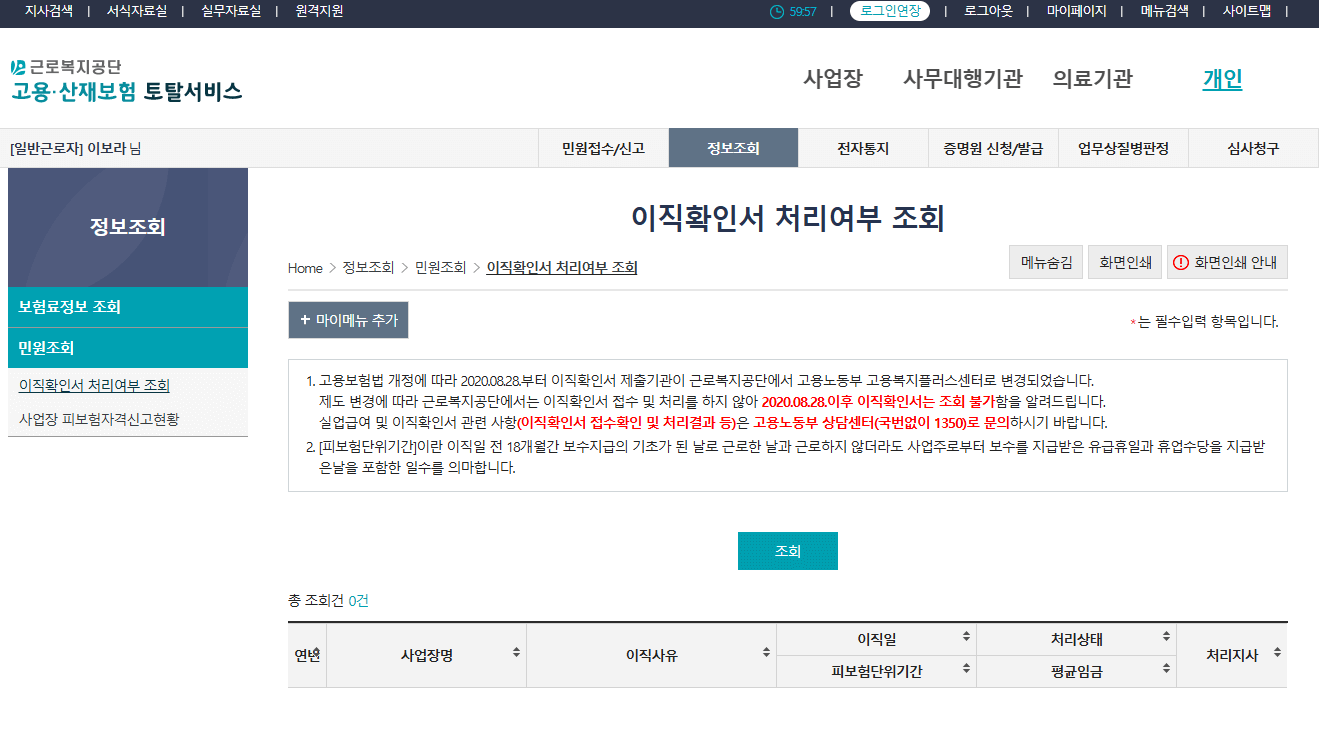The height and width of the screenshot is (743, 1319).
Task: Click the 조회 search button
Action: (x=787, y=550)
